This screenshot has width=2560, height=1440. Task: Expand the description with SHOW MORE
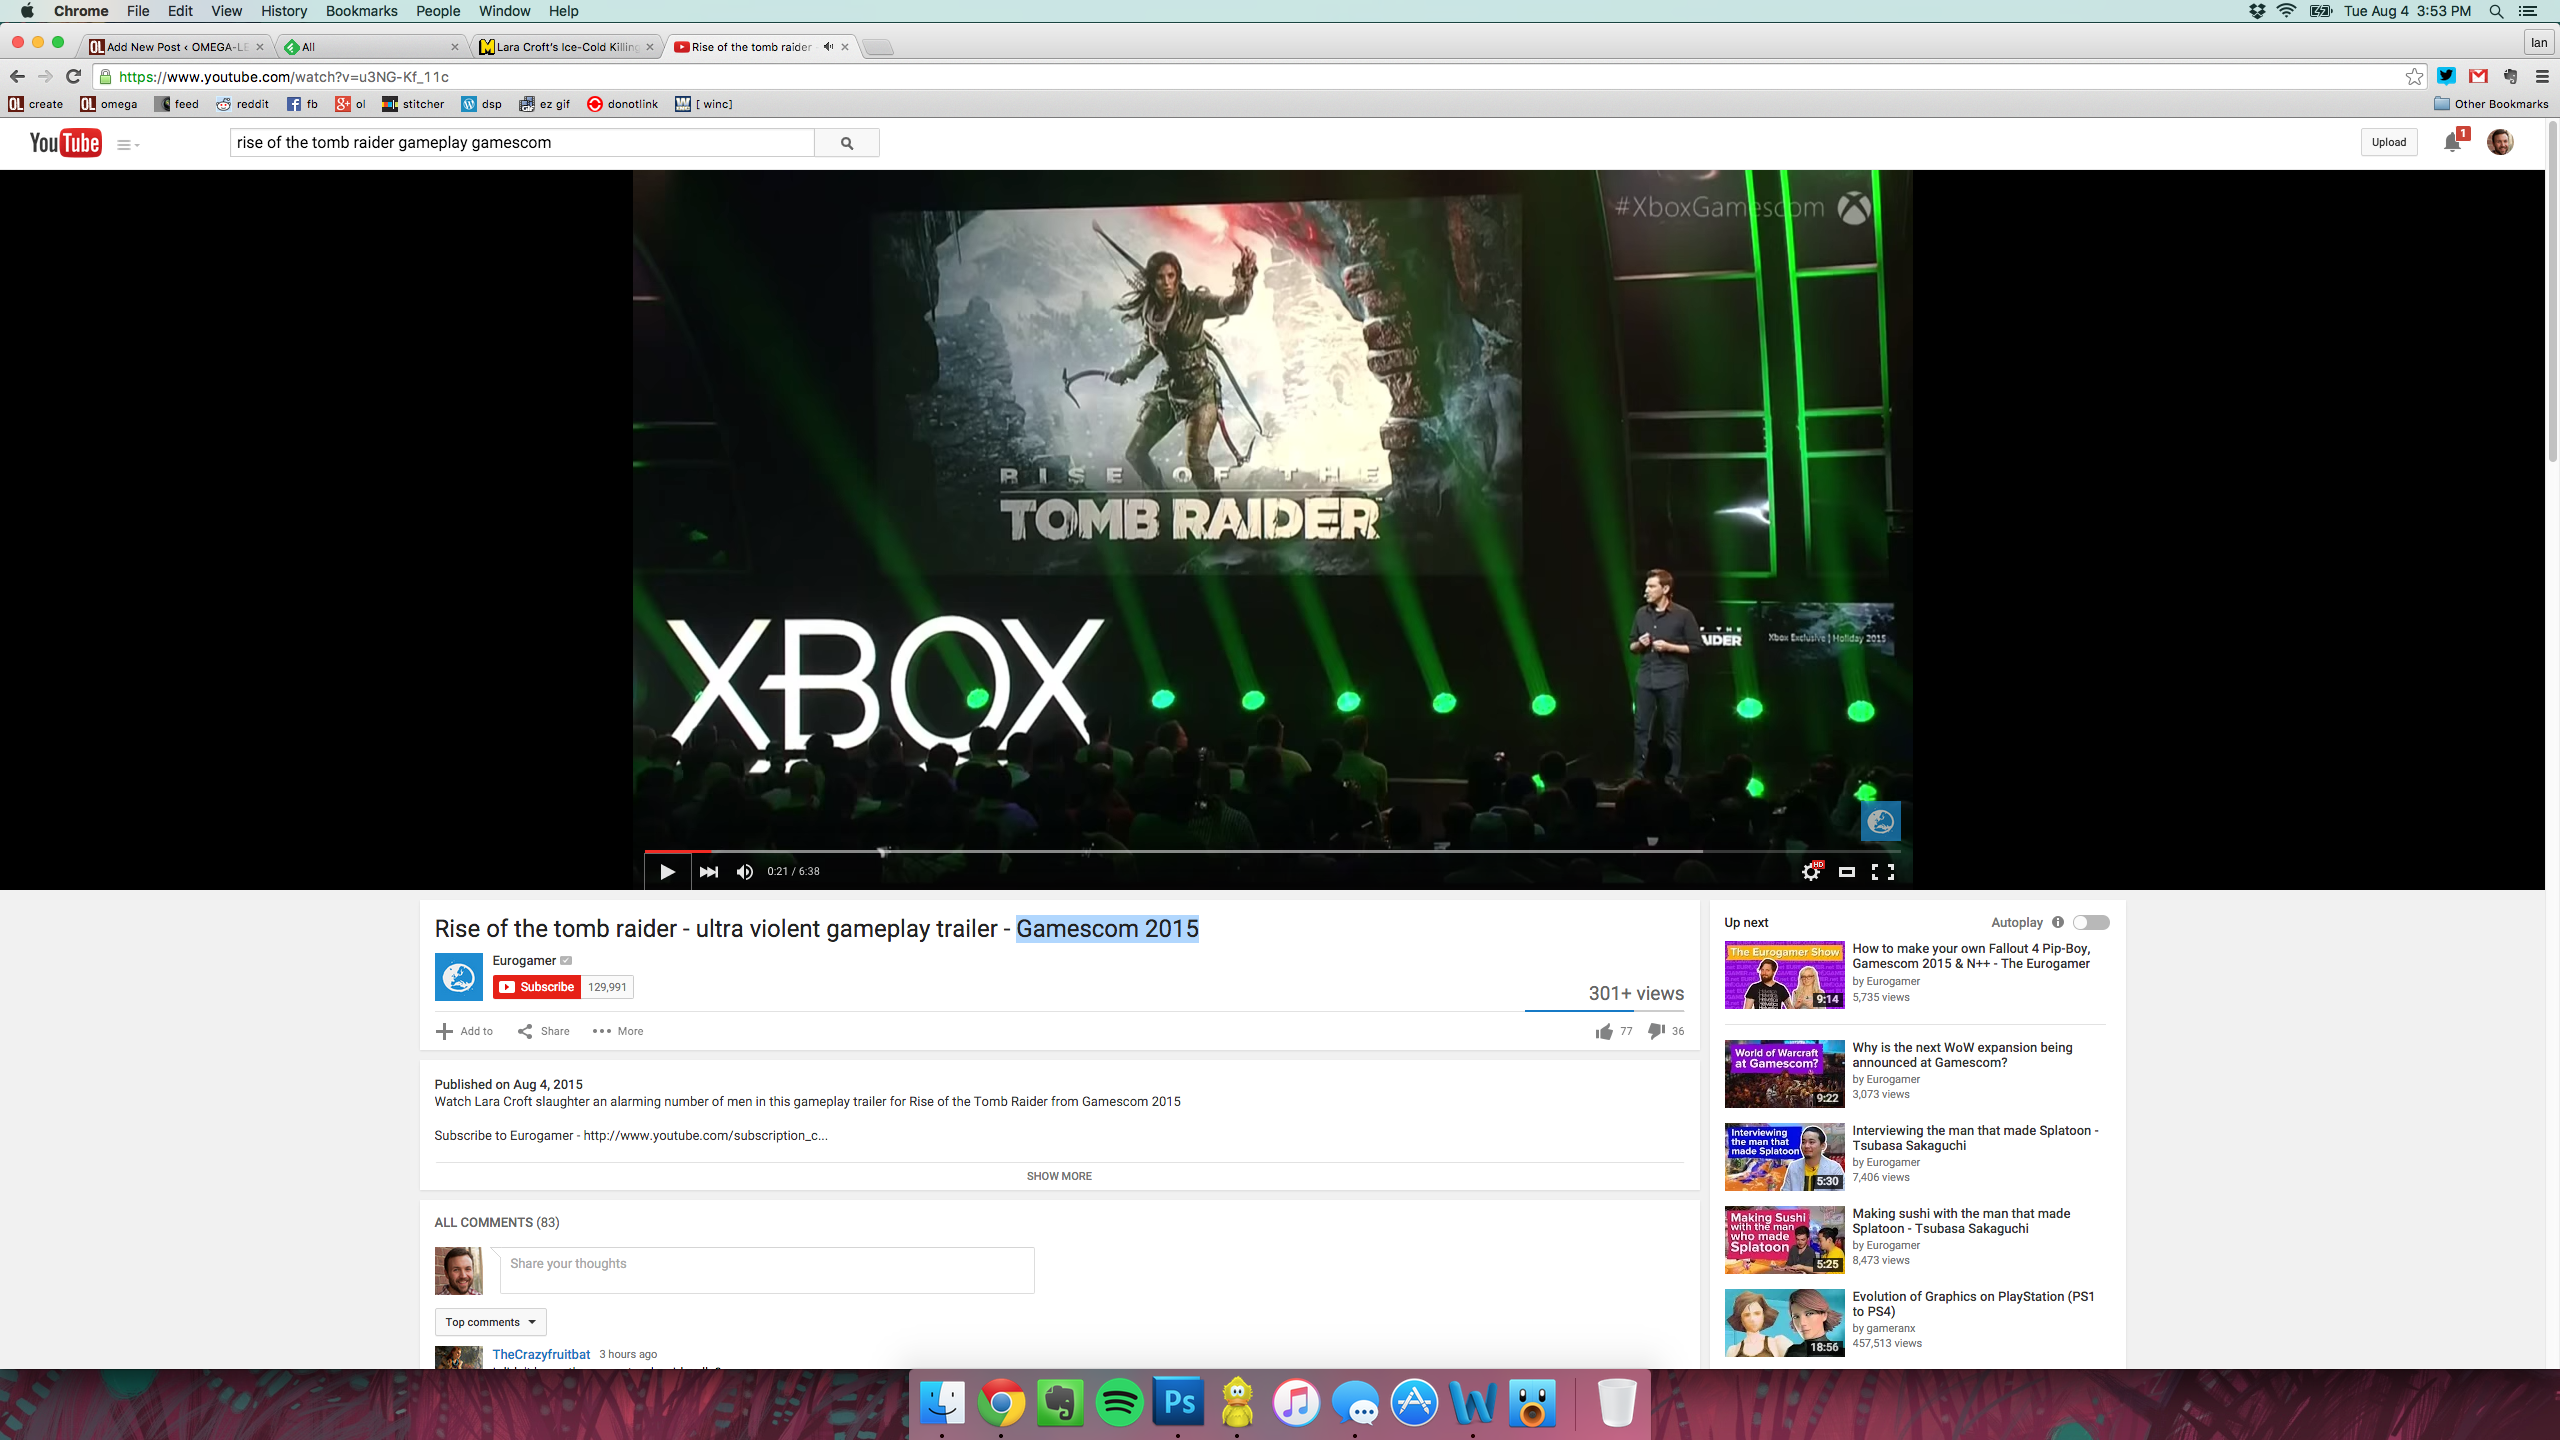(x=1059, y=1176)
